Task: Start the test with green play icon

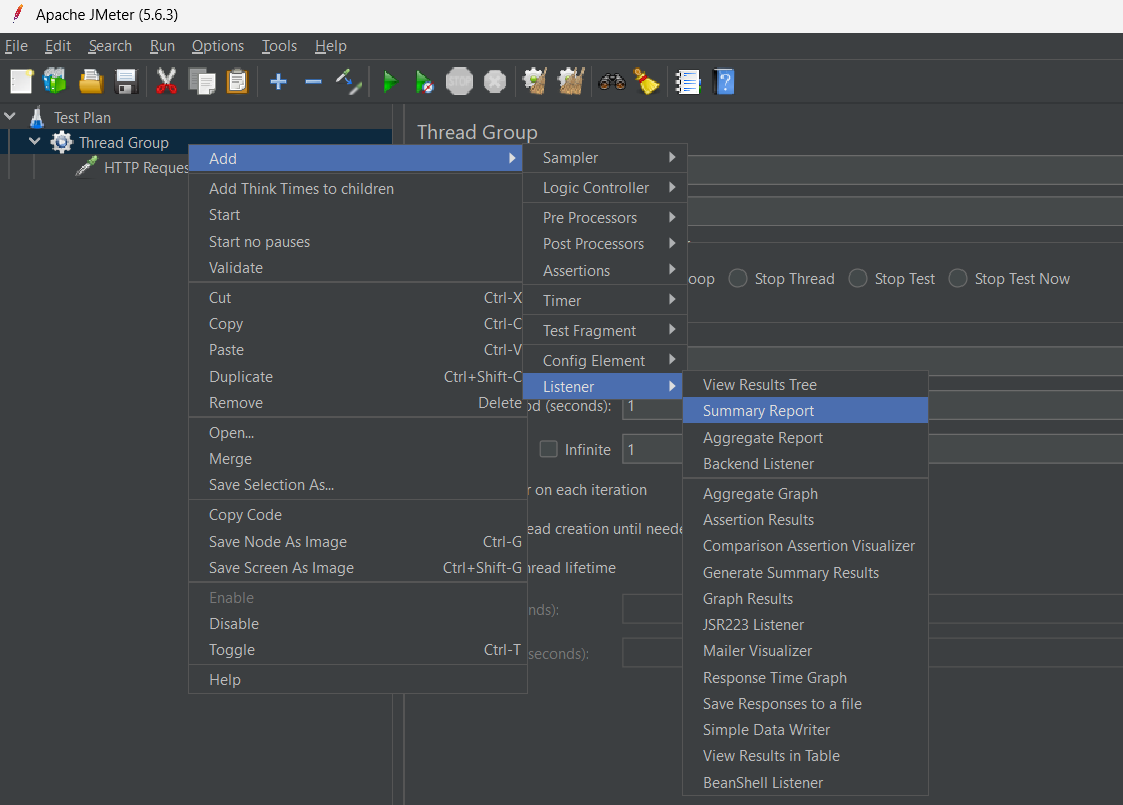Action: [390, 82]
